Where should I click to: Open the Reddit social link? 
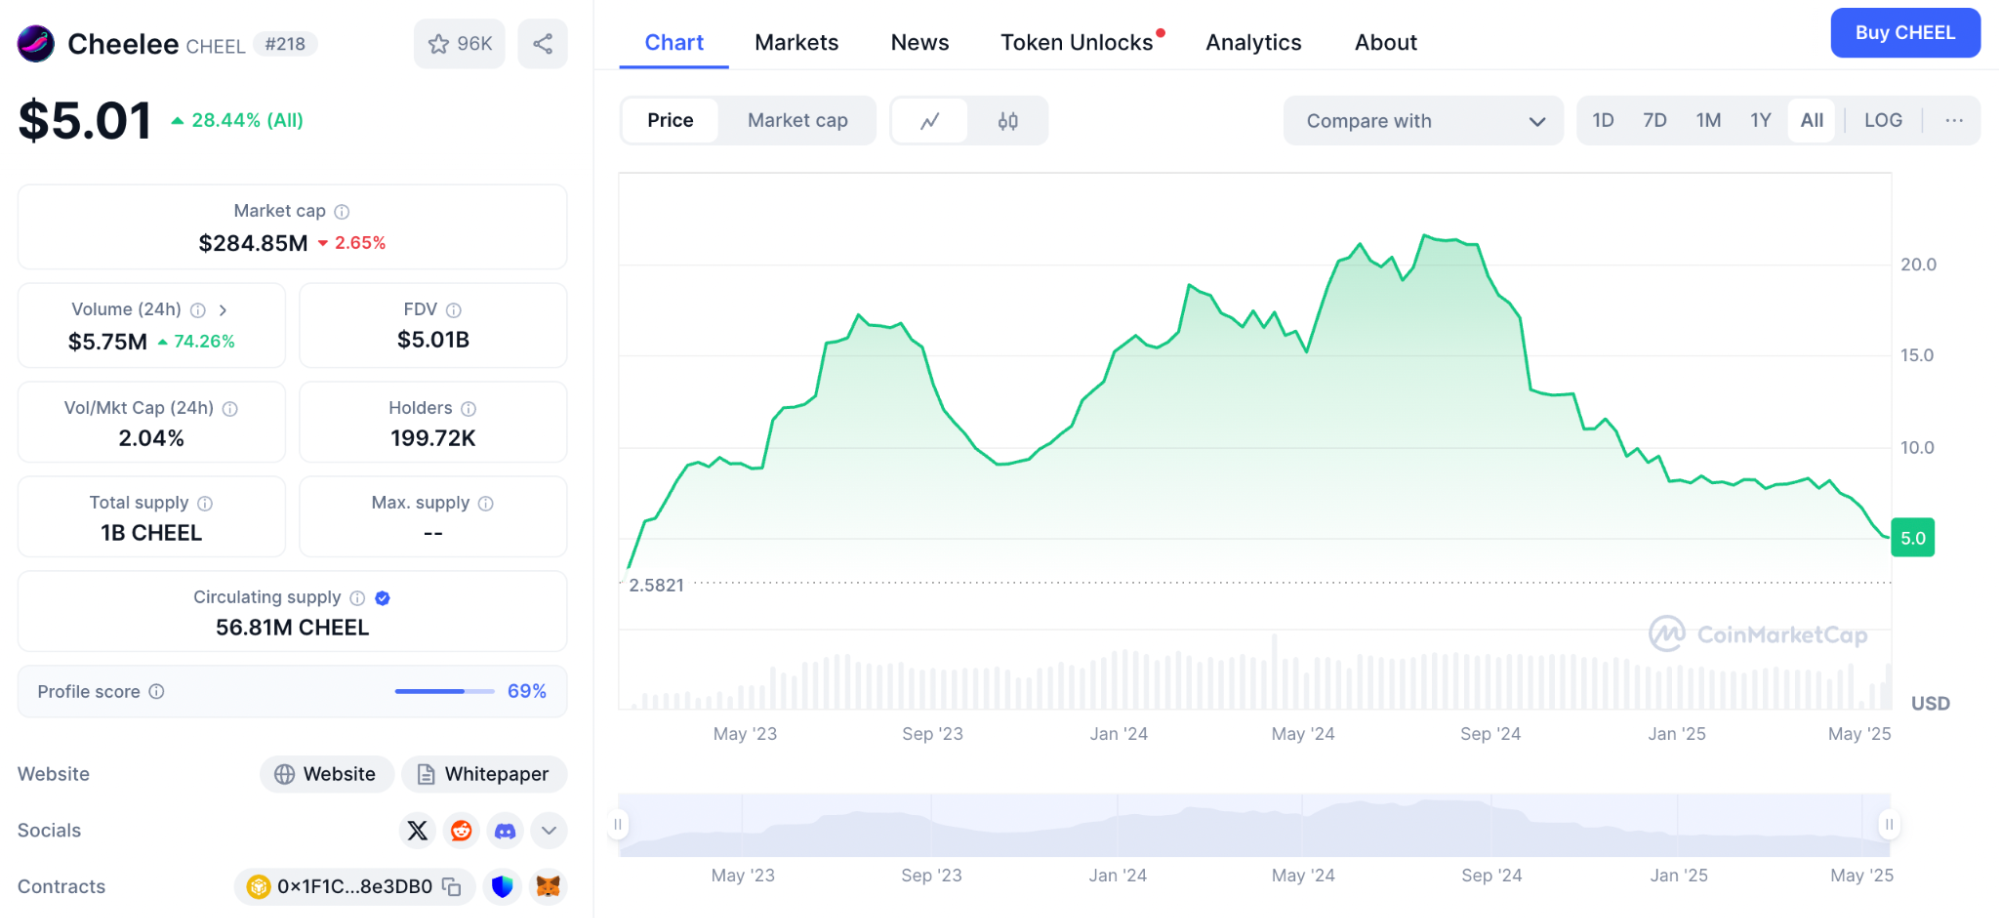pos(461,830)
